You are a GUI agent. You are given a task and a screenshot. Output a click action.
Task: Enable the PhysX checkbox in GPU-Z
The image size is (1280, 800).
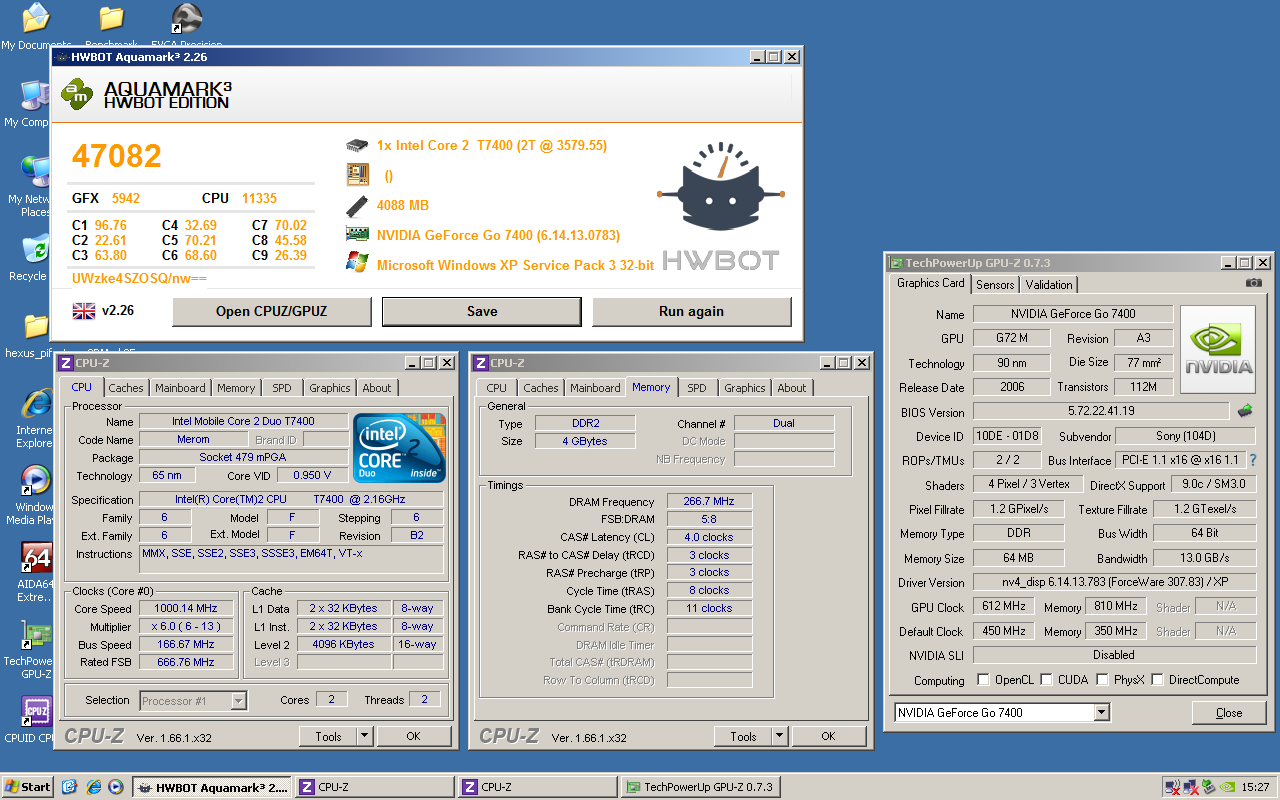tap(1102, 680)
